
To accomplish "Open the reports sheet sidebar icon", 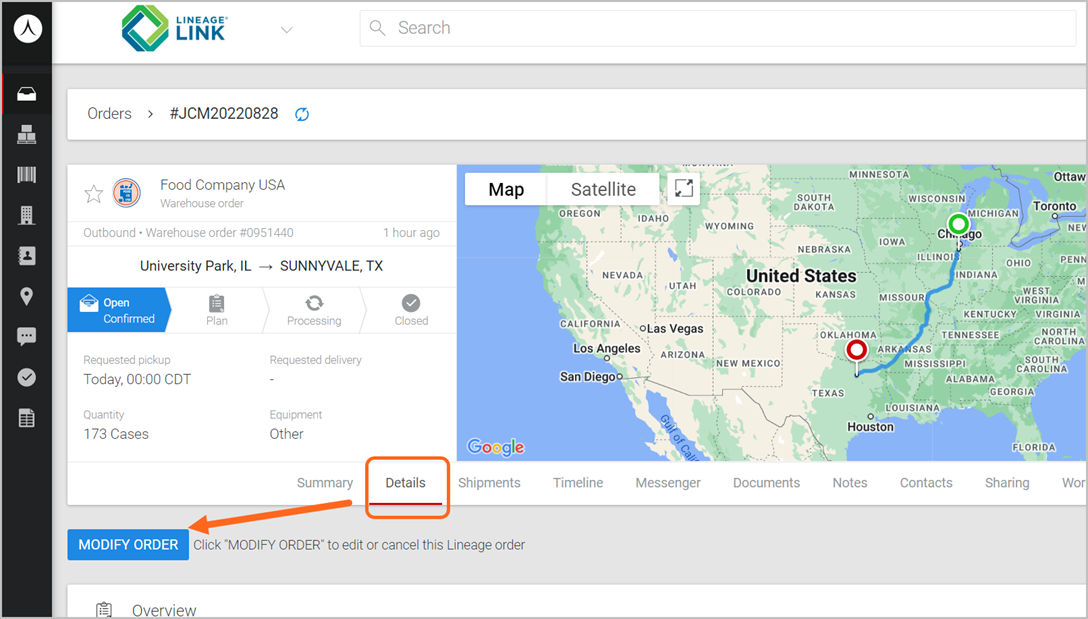I will (x=26, y=418).
